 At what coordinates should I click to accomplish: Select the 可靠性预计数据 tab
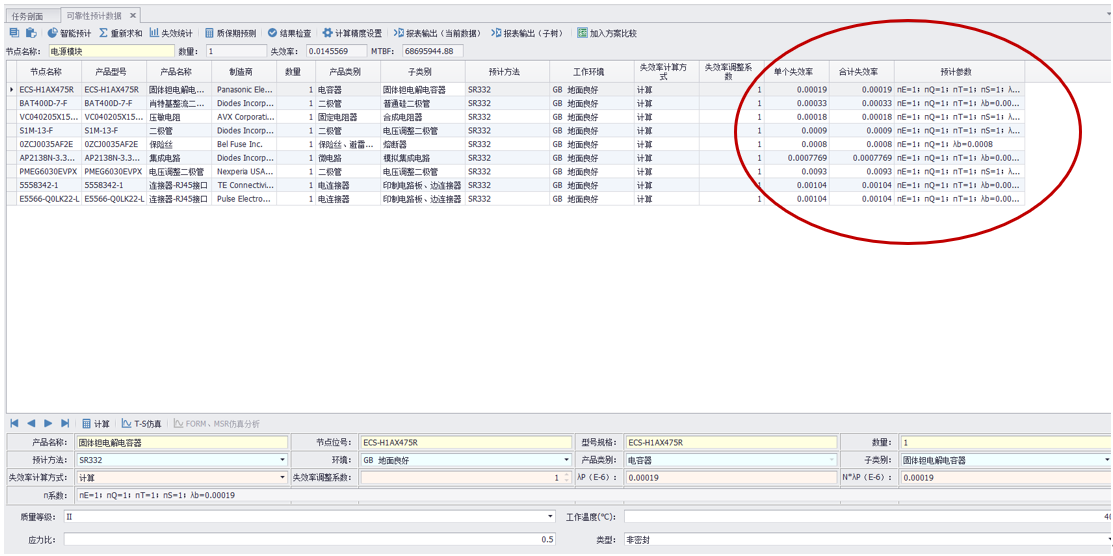pos(94,16)
